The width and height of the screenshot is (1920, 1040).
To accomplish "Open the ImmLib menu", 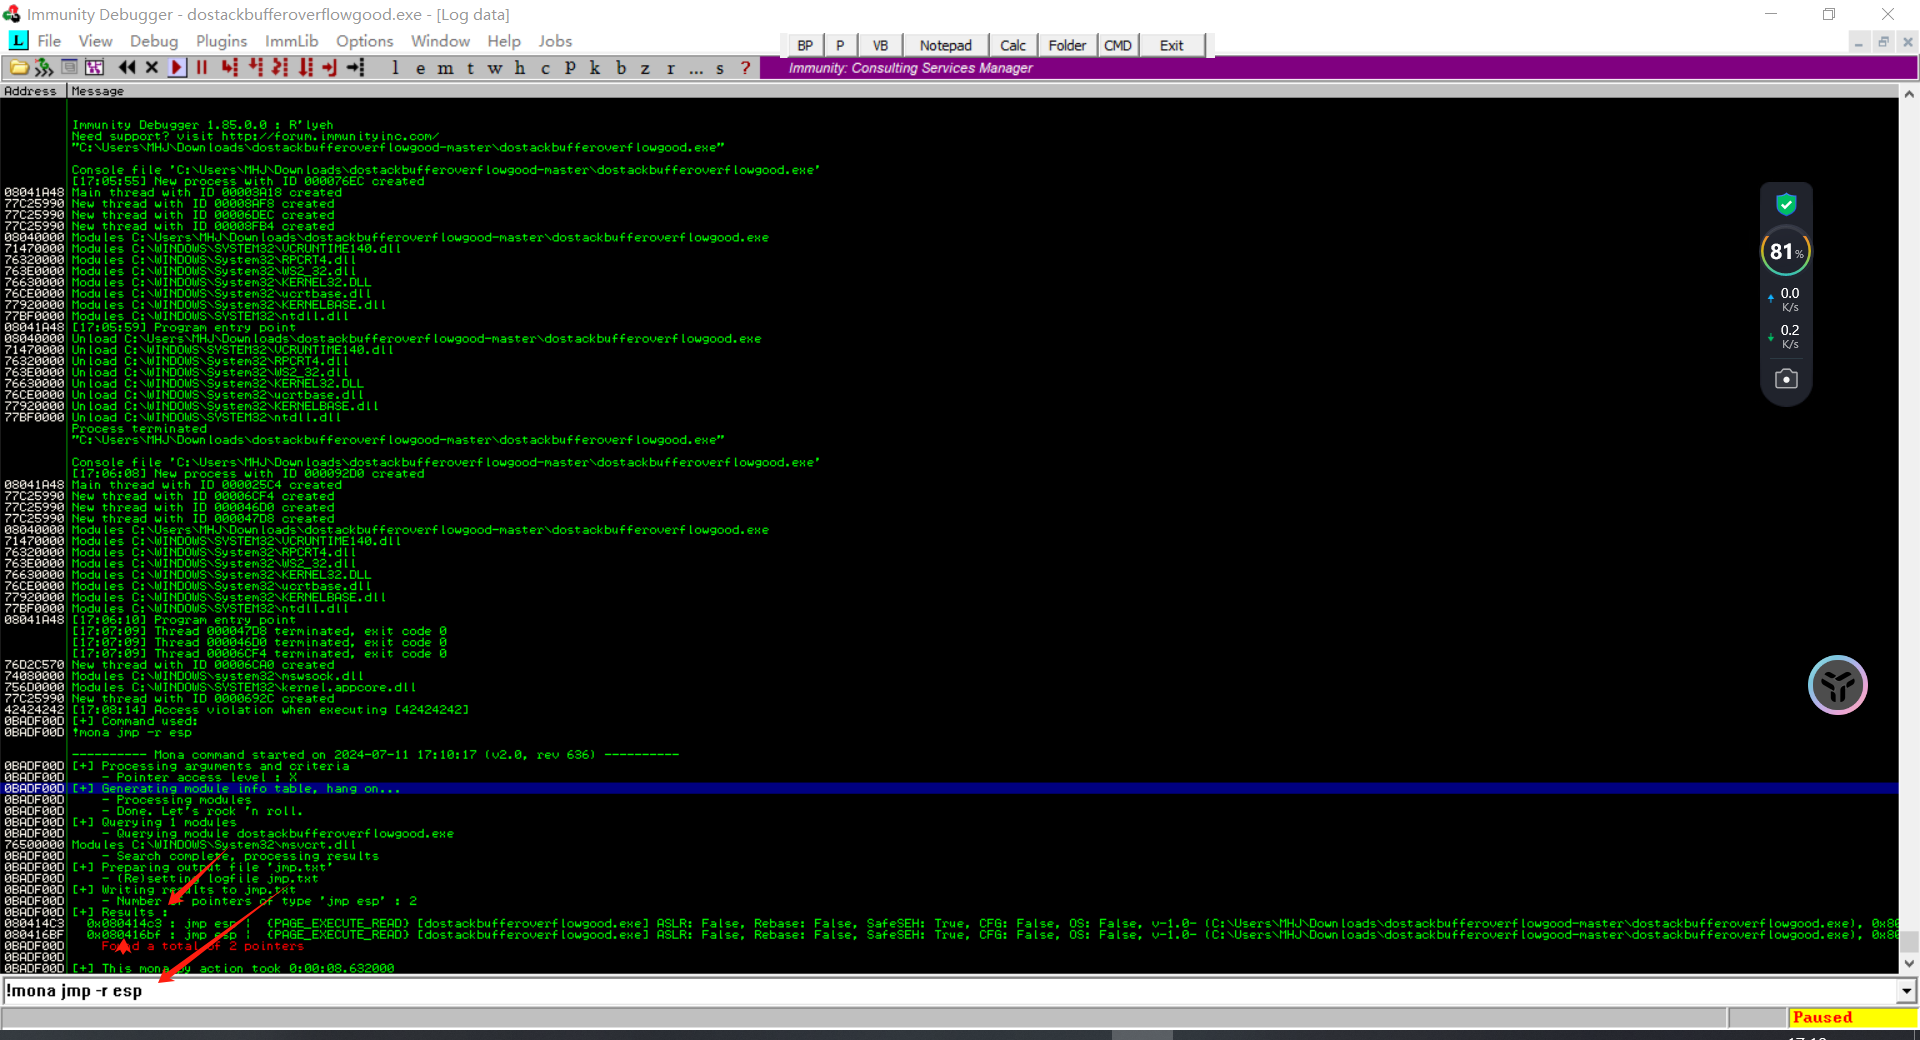I will (x=291, y=41).
